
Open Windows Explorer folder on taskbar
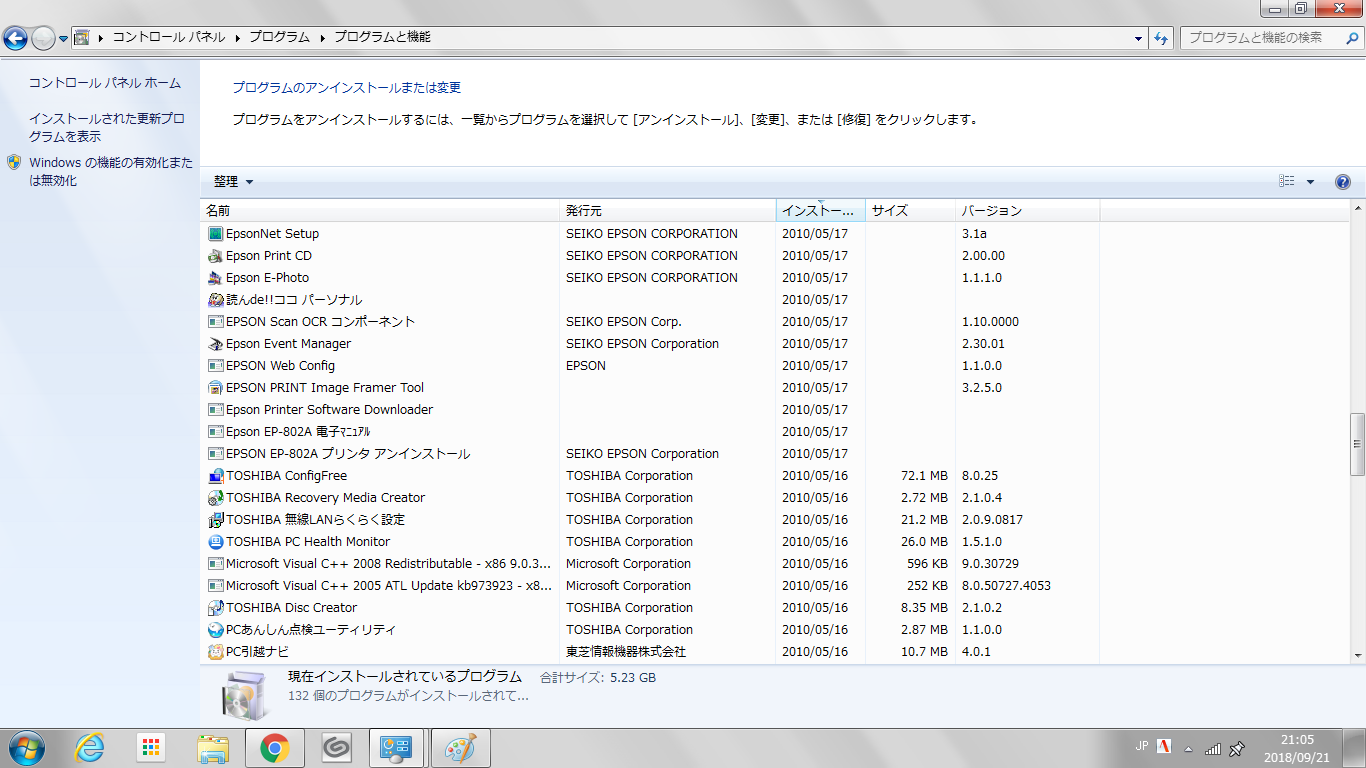pos(213,747)
